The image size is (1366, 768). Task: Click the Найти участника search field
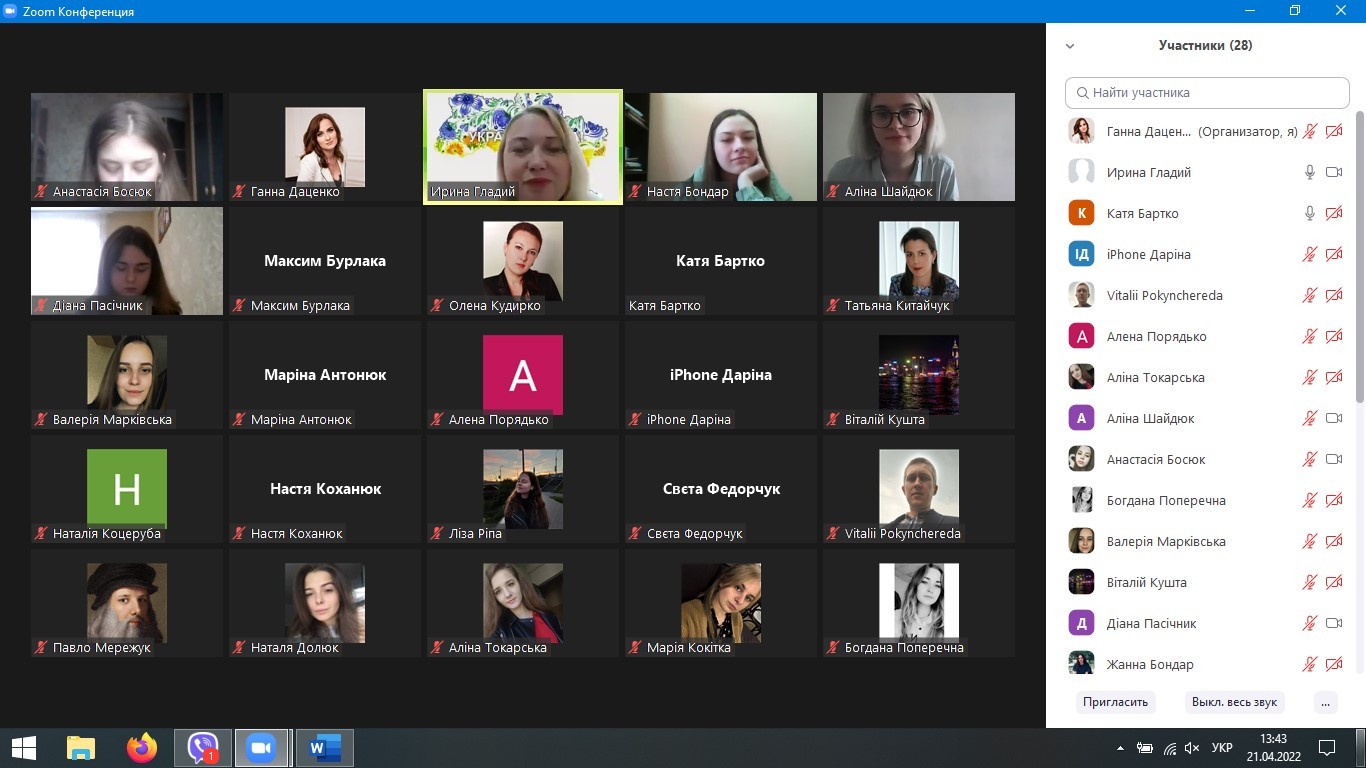pyautogui.click(x=1207, y=93)
